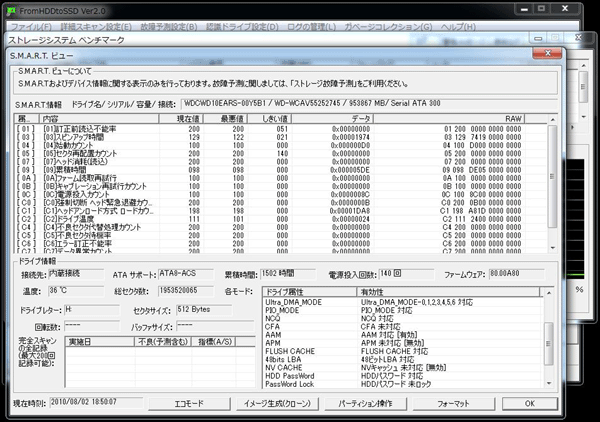This screenshot has width=600, height=422.
Task: Open the 認識ドライブ設定(D) menu
Action: pos(242,27)
